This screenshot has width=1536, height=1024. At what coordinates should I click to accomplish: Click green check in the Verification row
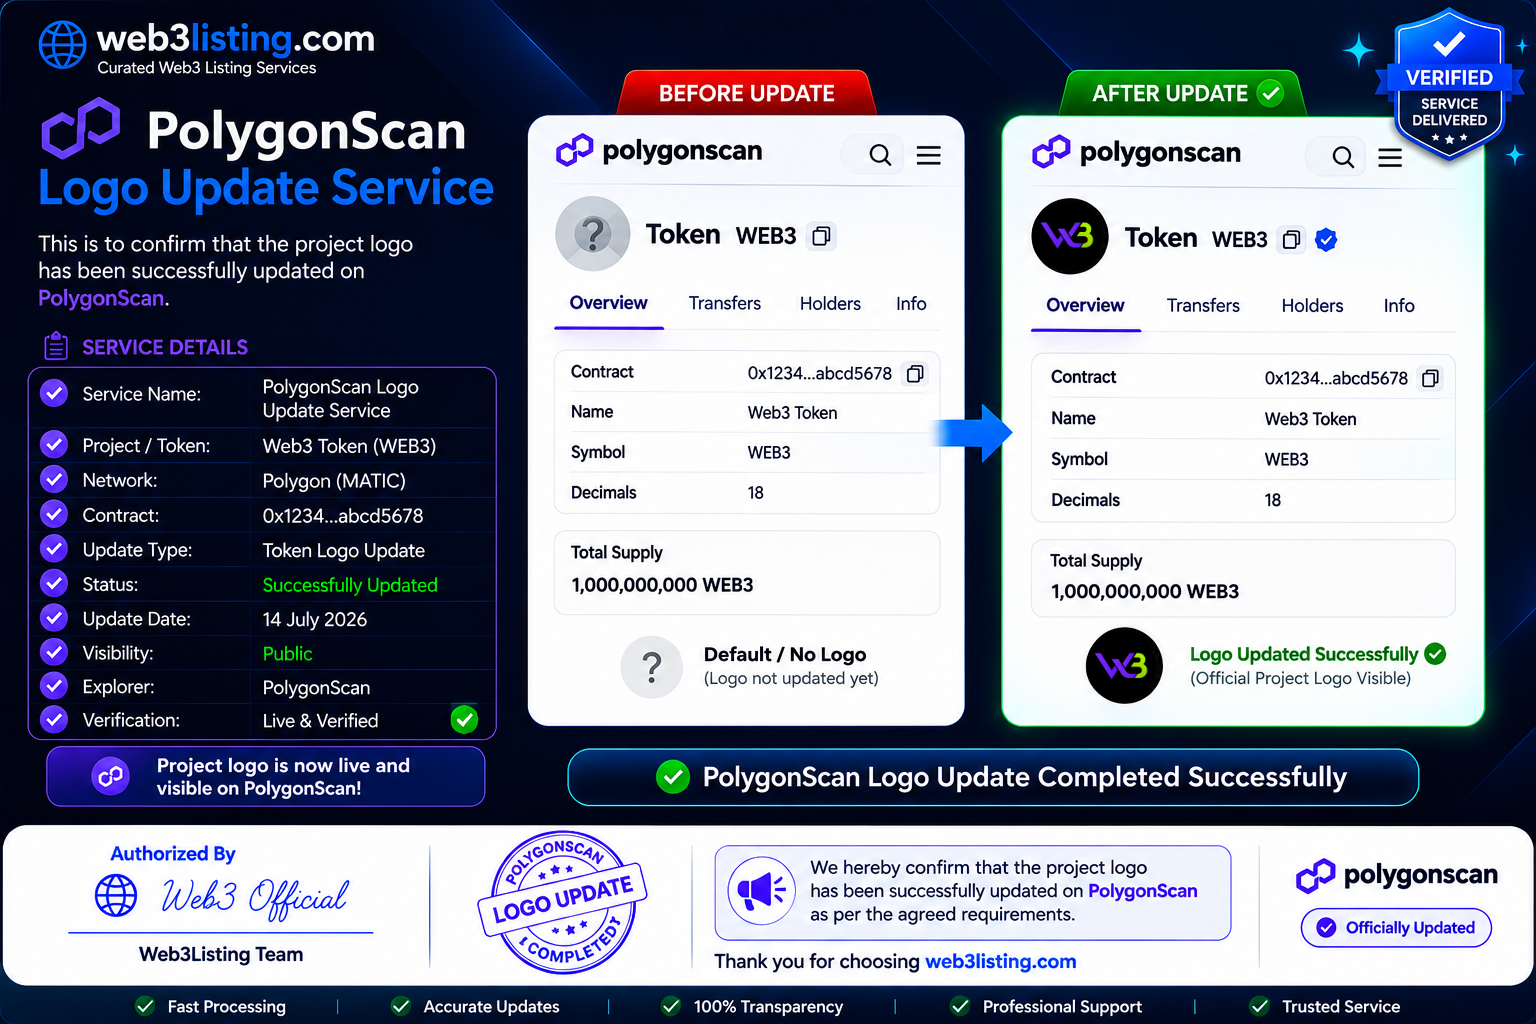click(x=464, y=719)
